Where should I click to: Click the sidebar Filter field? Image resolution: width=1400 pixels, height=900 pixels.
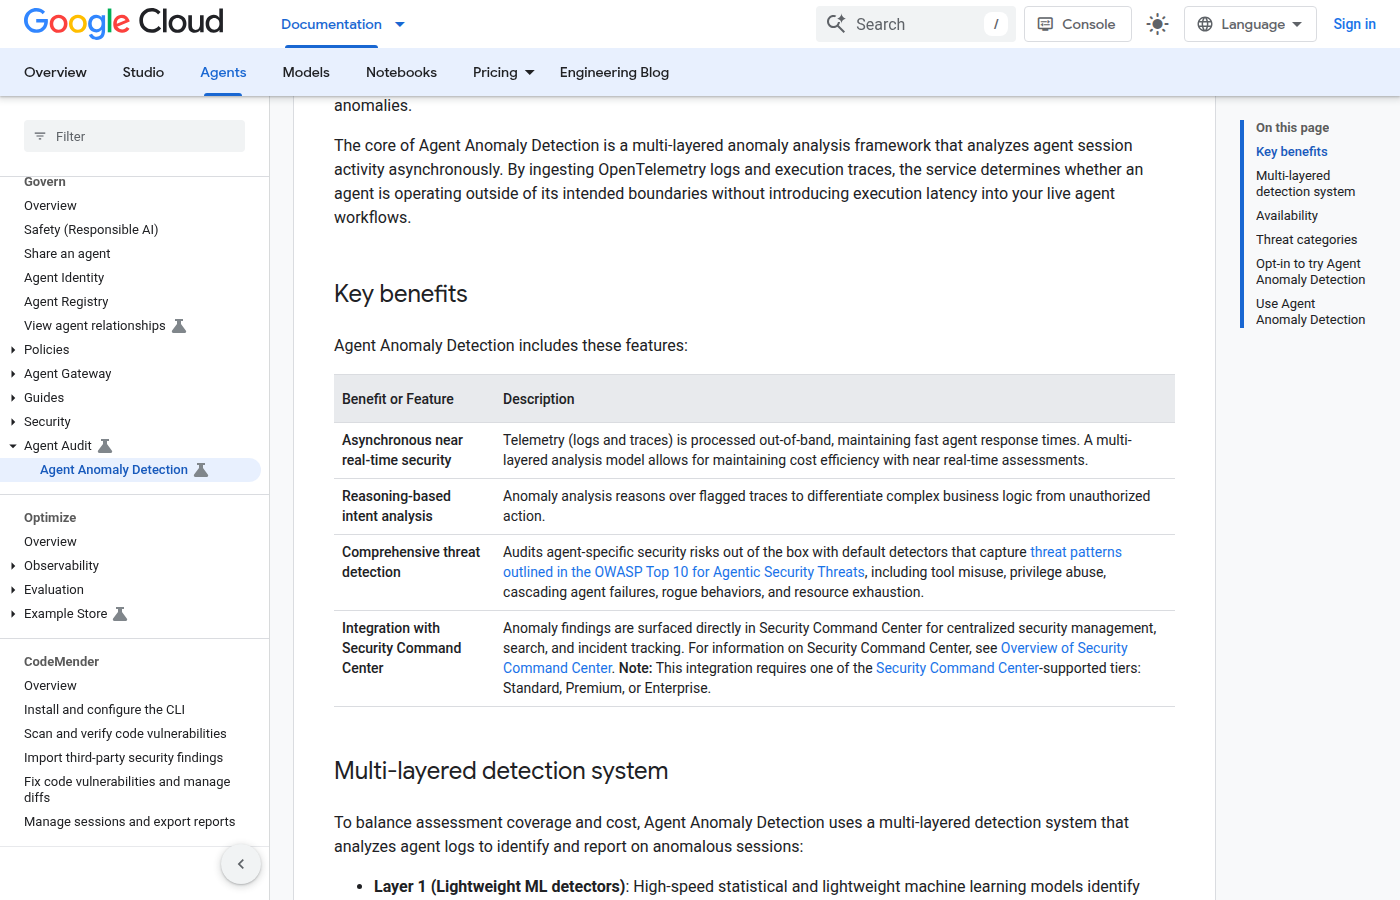click(x=134, y=136)
